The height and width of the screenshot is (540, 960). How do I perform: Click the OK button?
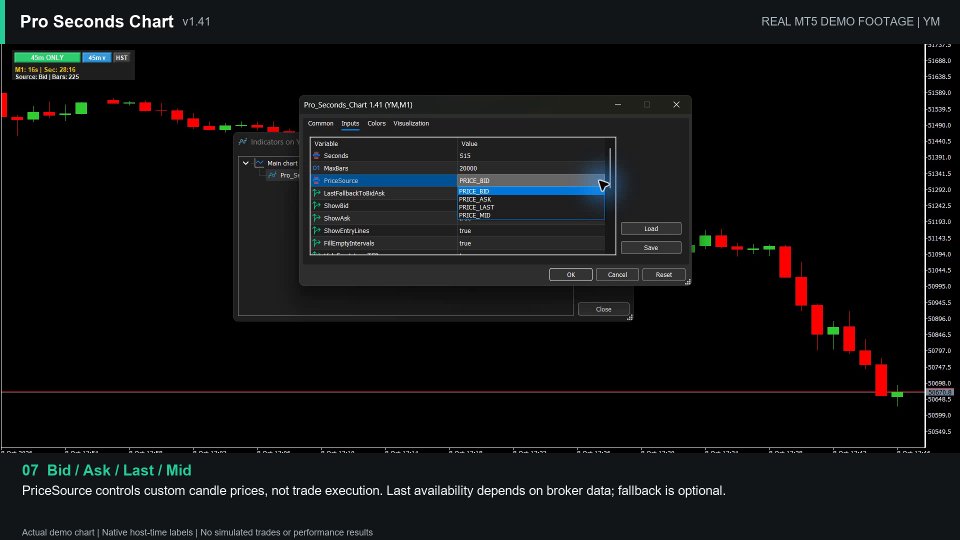coord(571,275)
